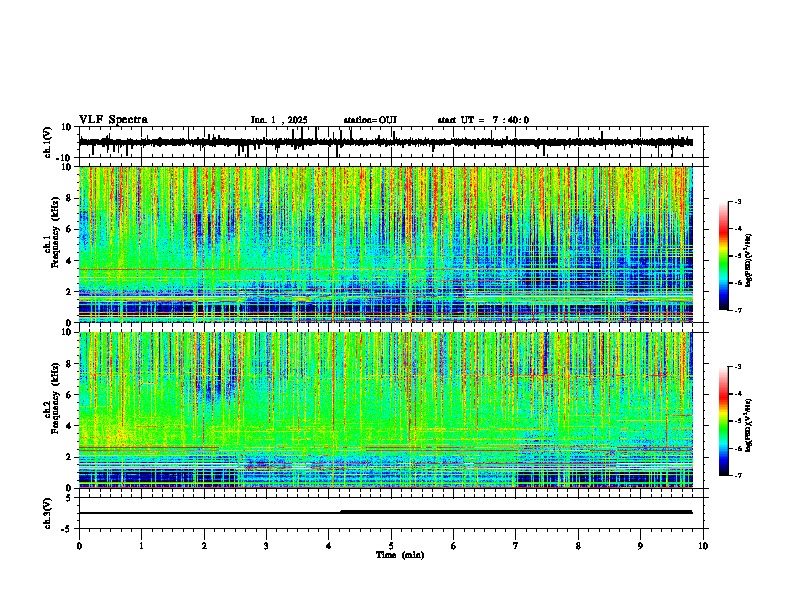Click time axis tick label "8"
The image size is (792, 612).
click(578, 546)
